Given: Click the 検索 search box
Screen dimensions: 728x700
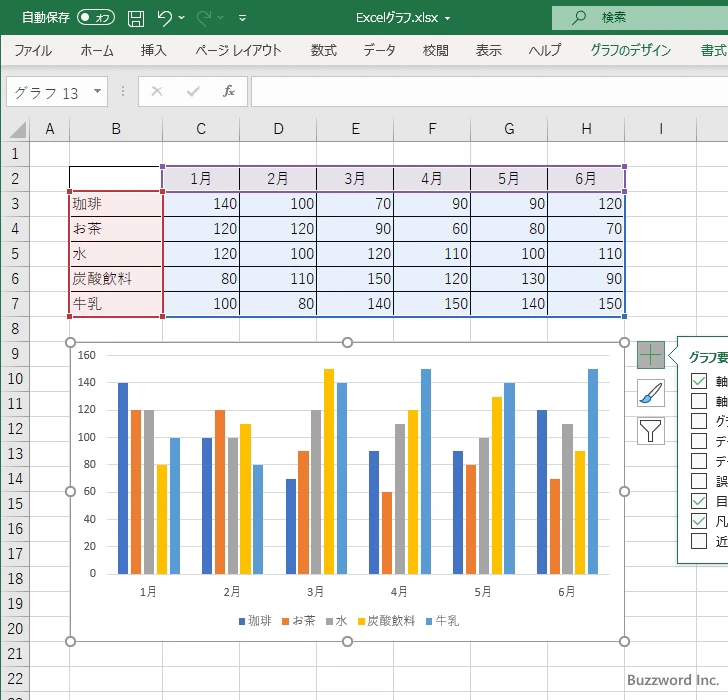Looking at the screenshot, I should click(x=640, y=18).
